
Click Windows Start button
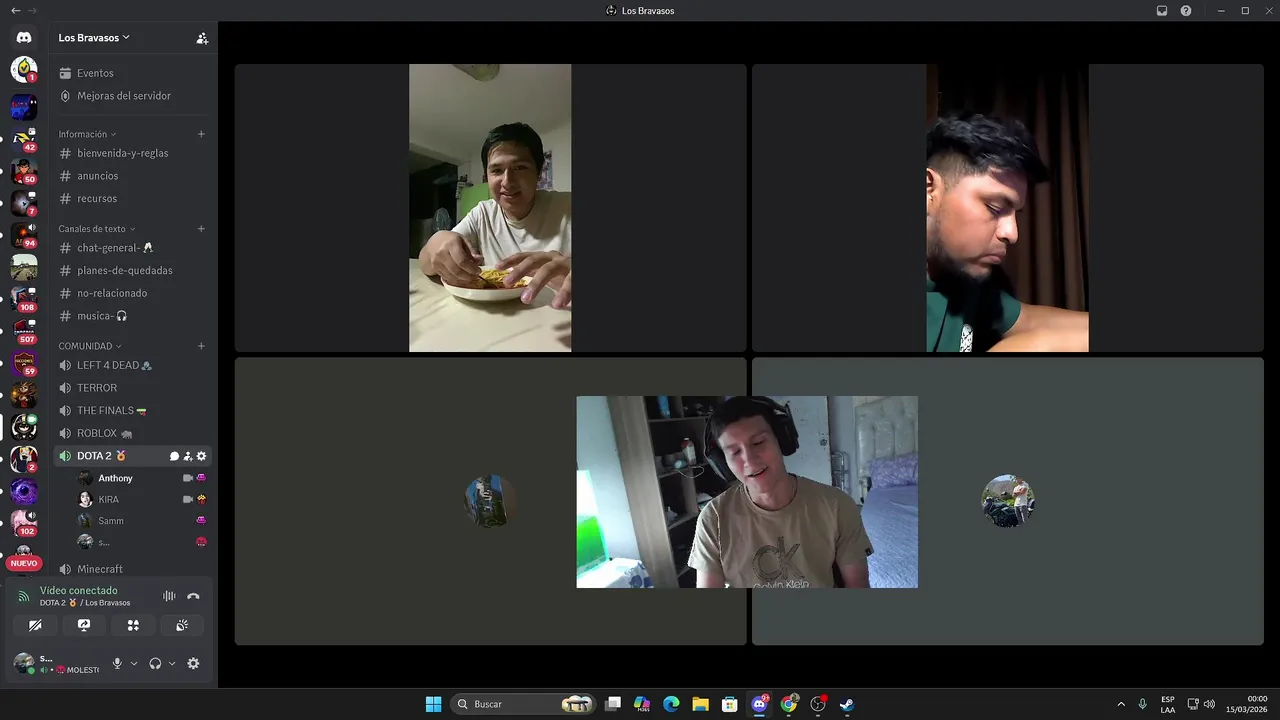click(433, 704)
